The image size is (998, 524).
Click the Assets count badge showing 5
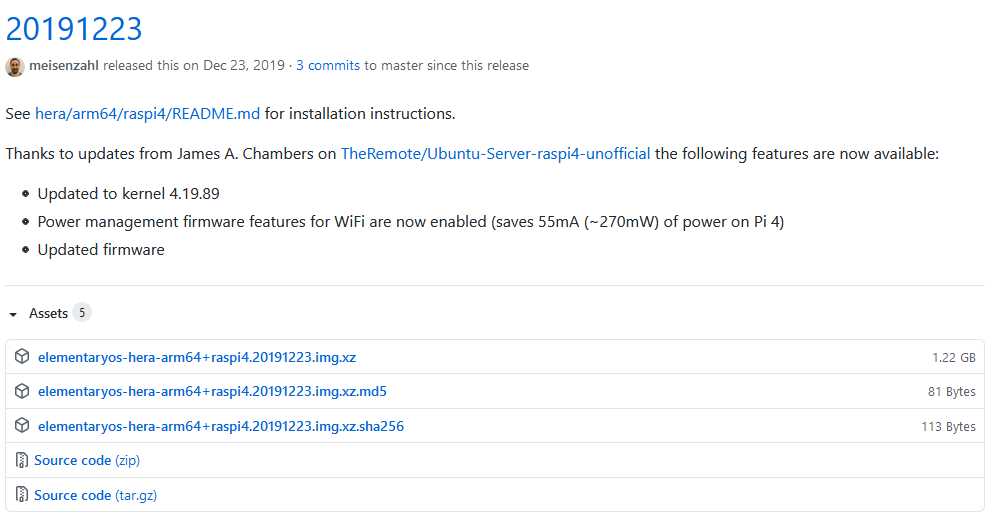click(x=81, y=313)
